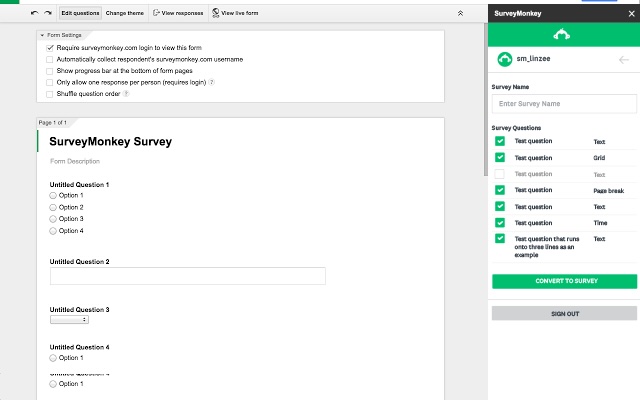Collapse the toolbar with the double chevron icon
640x400 pixels.
[x=460, y=13]
